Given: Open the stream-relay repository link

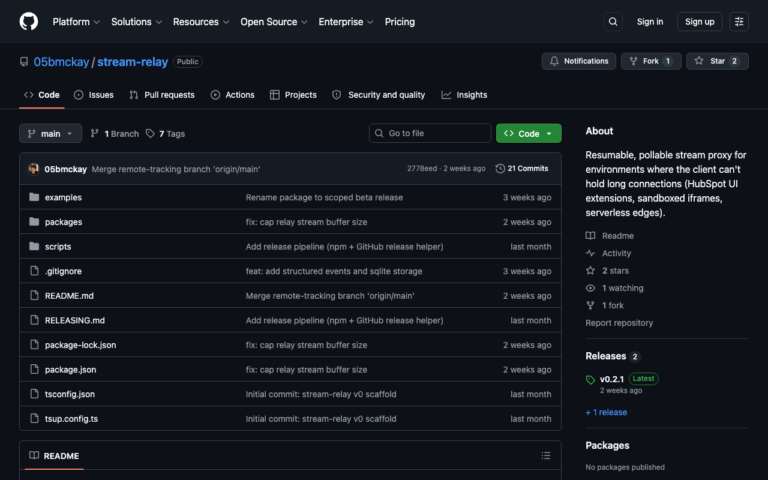Looking at the screenshot, I should (x=132, y=62).
